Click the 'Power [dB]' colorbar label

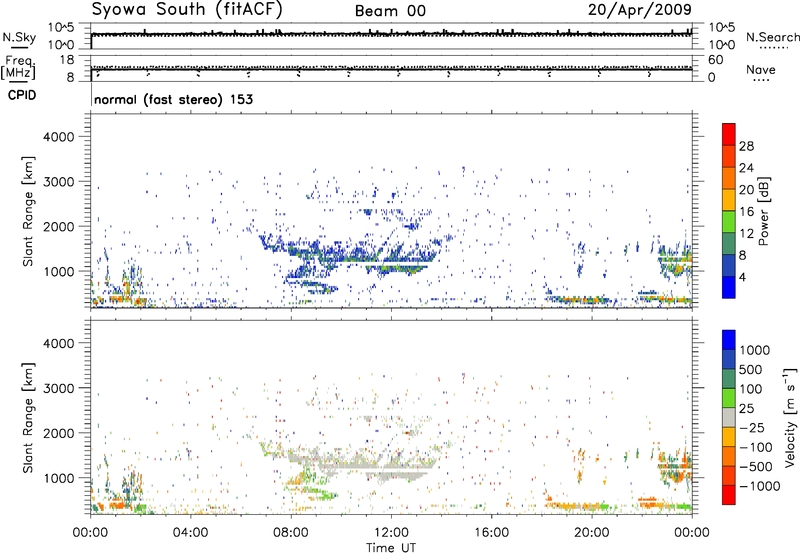[x=764, y=211]
